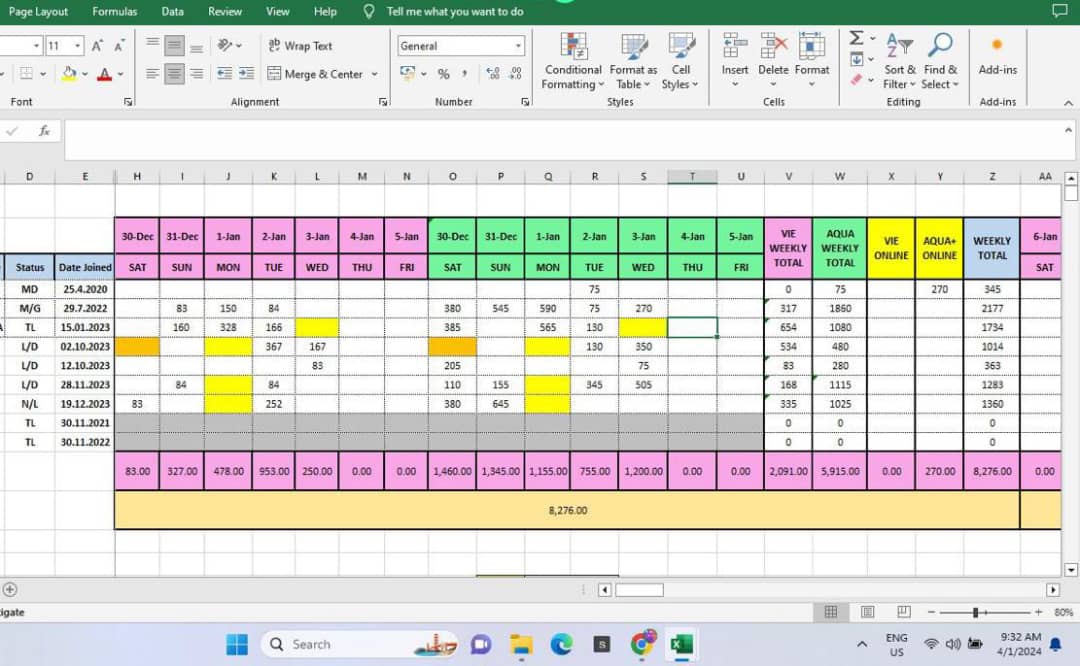
Task: Open Number format dialog launcher
Action: click(x=526, y=102)
